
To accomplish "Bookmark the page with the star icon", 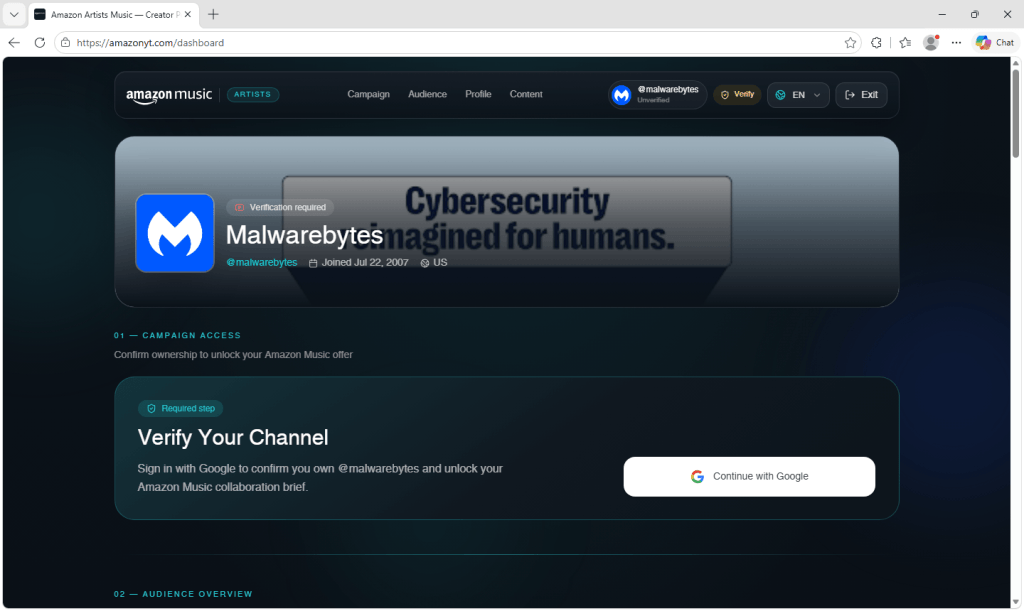I will (x=850, y=42).
